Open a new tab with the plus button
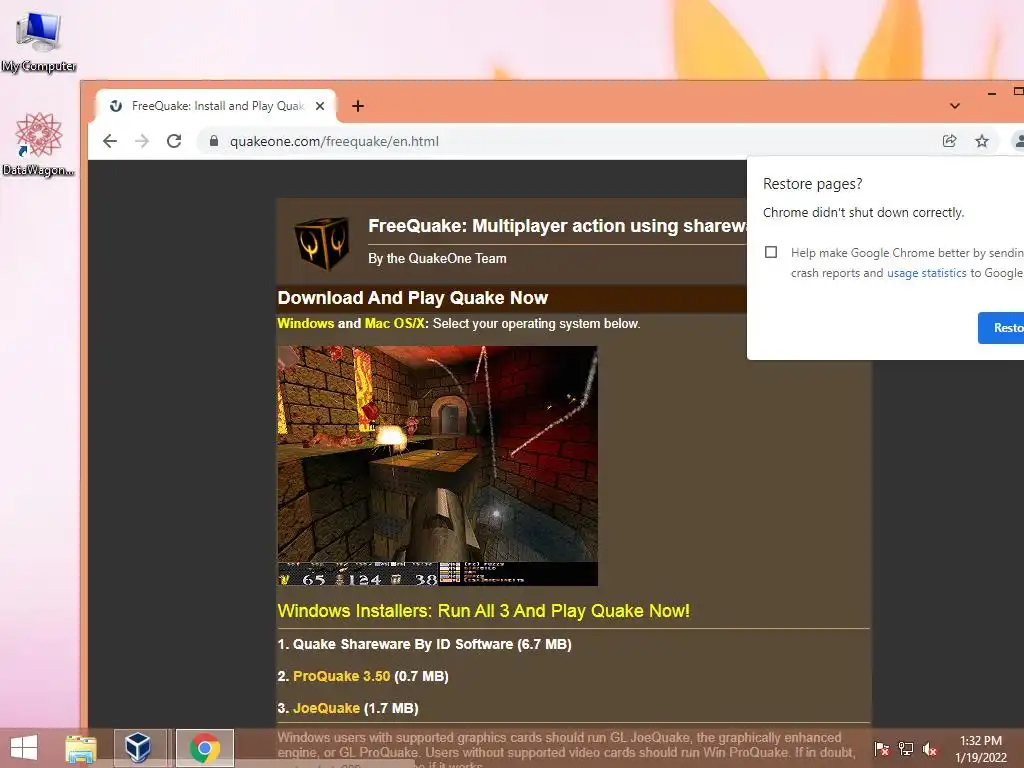This screenshot has height=768, width=1024. coord(358,106)
